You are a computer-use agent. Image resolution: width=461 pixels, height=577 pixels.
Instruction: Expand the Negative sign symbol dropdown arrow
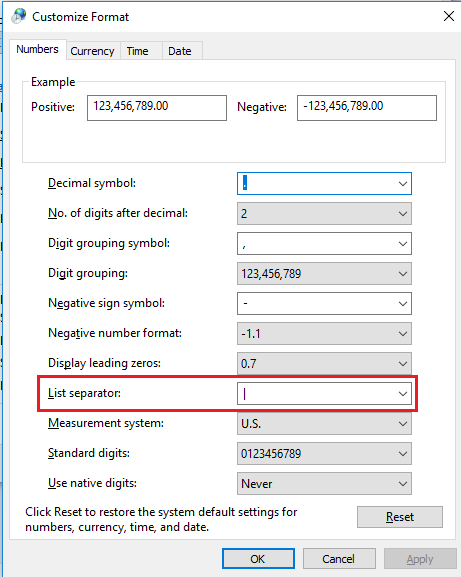coord(403,304)
